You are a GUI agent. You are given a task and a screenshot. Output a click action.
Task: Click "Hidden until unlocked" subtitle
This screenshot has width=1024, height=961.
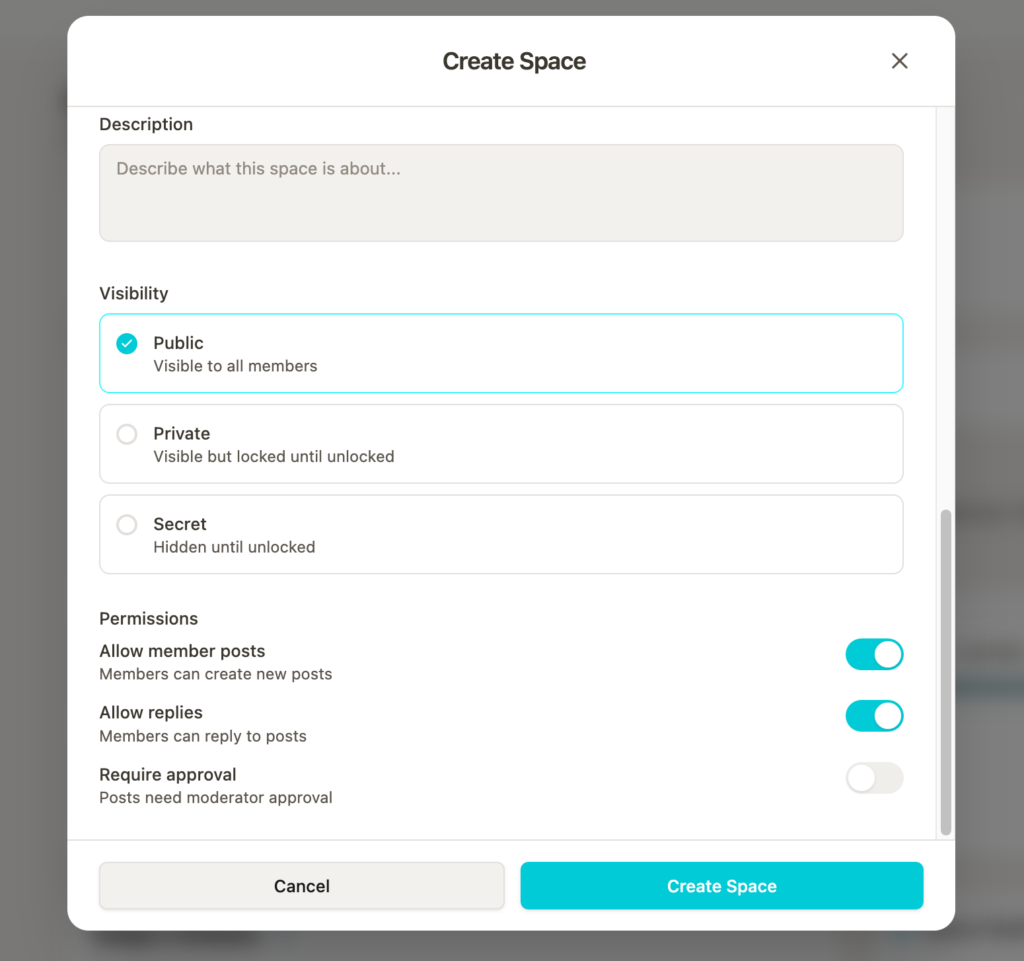[x=234, y=547]
